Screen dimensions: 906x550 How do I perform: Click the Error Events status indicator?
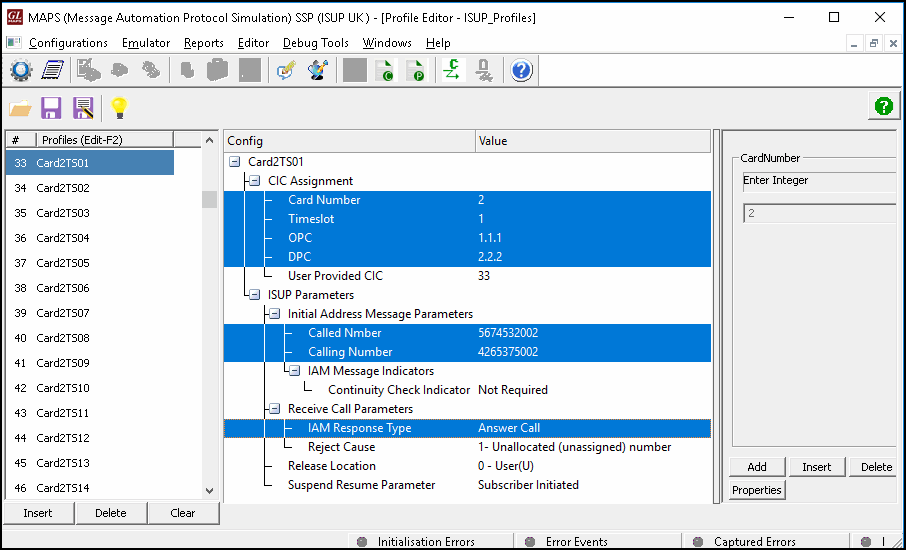pyautogui.click(x=569, y=542)
